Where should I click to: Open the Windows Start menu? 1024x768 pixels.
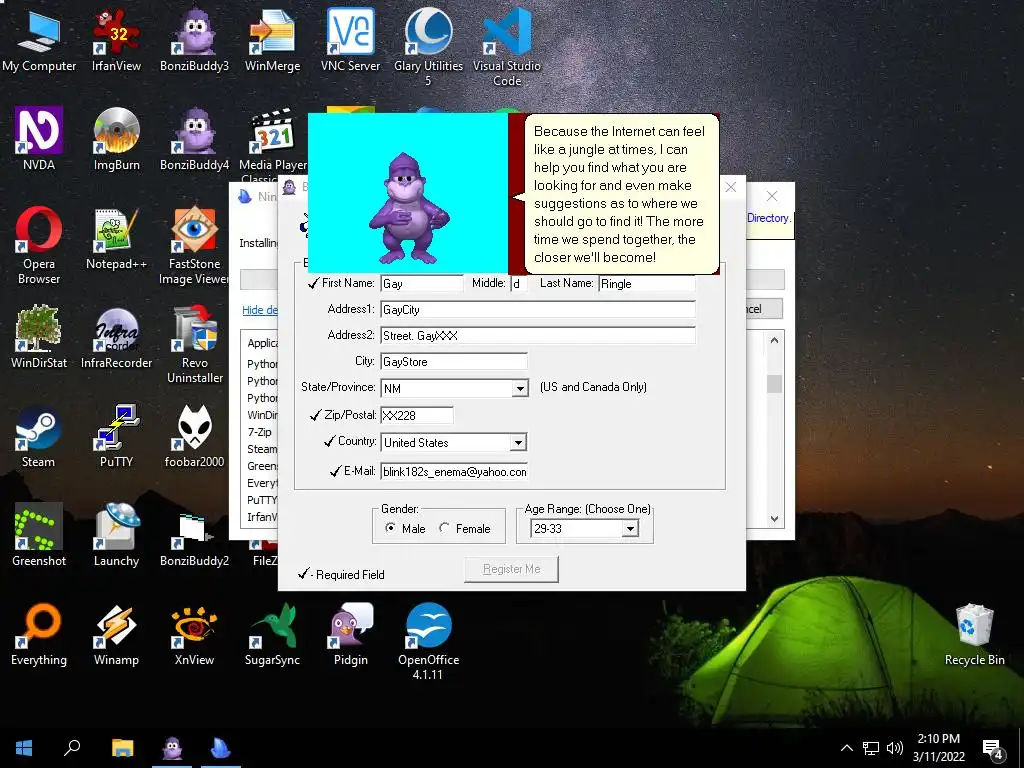(x=24, y=748)
